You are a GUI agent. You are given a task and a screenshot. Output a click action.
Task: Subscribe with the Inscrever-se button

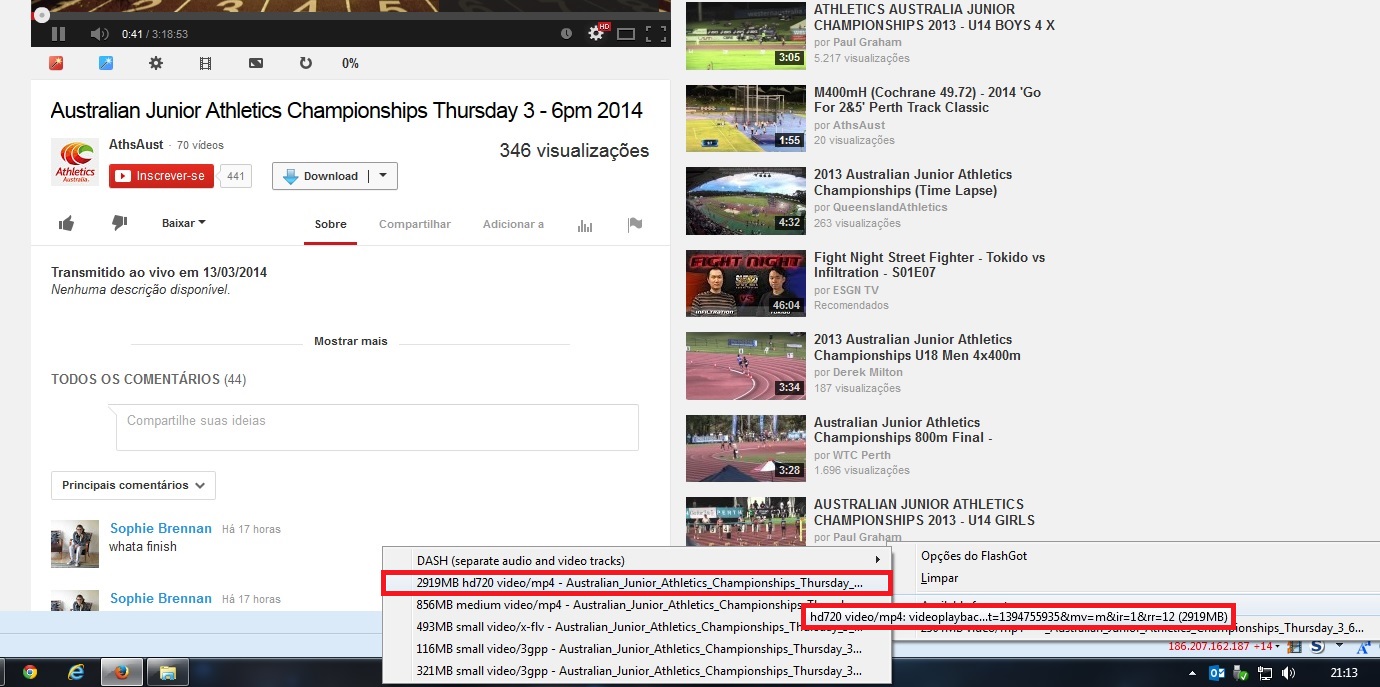coord(161,176)
